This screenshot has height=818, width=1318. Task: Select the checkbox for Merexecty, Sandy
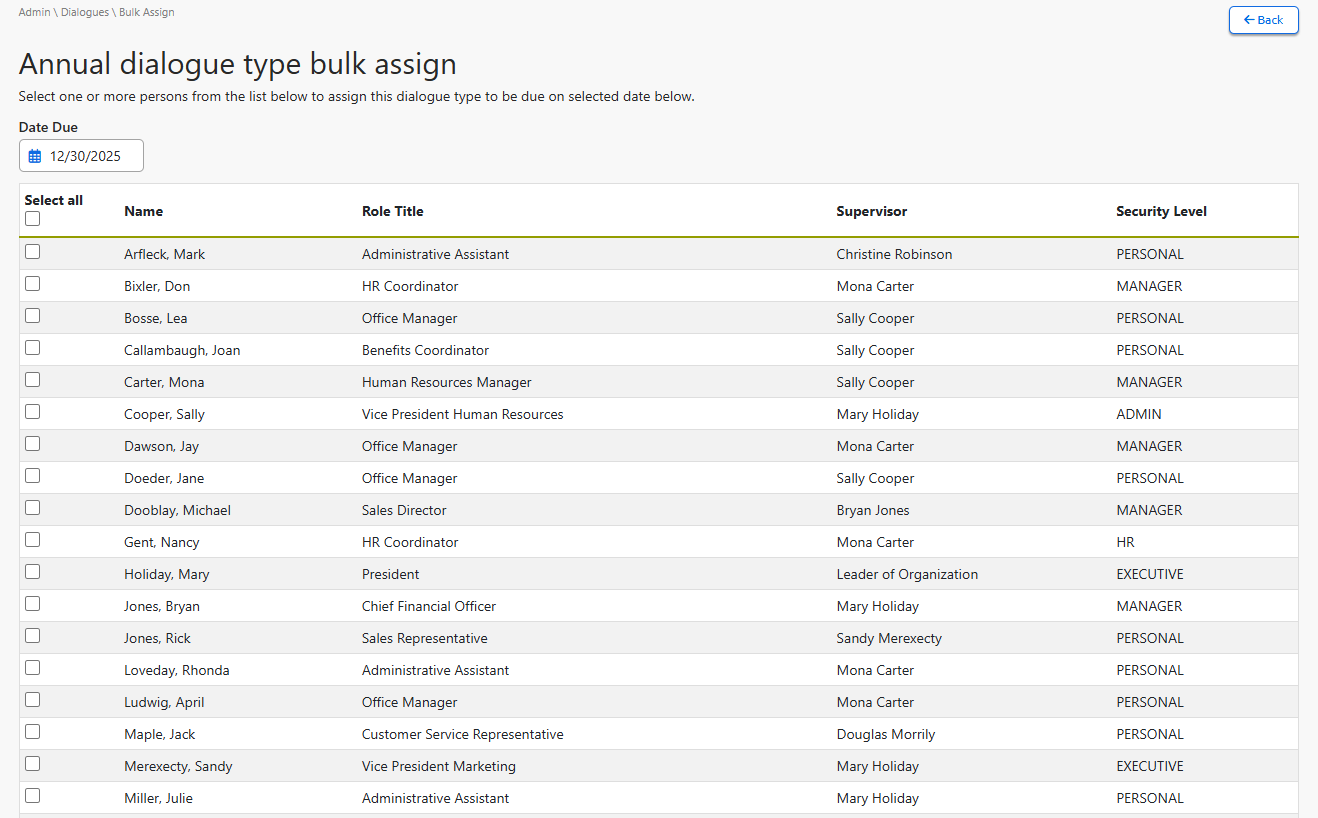[x=33, y=764]
